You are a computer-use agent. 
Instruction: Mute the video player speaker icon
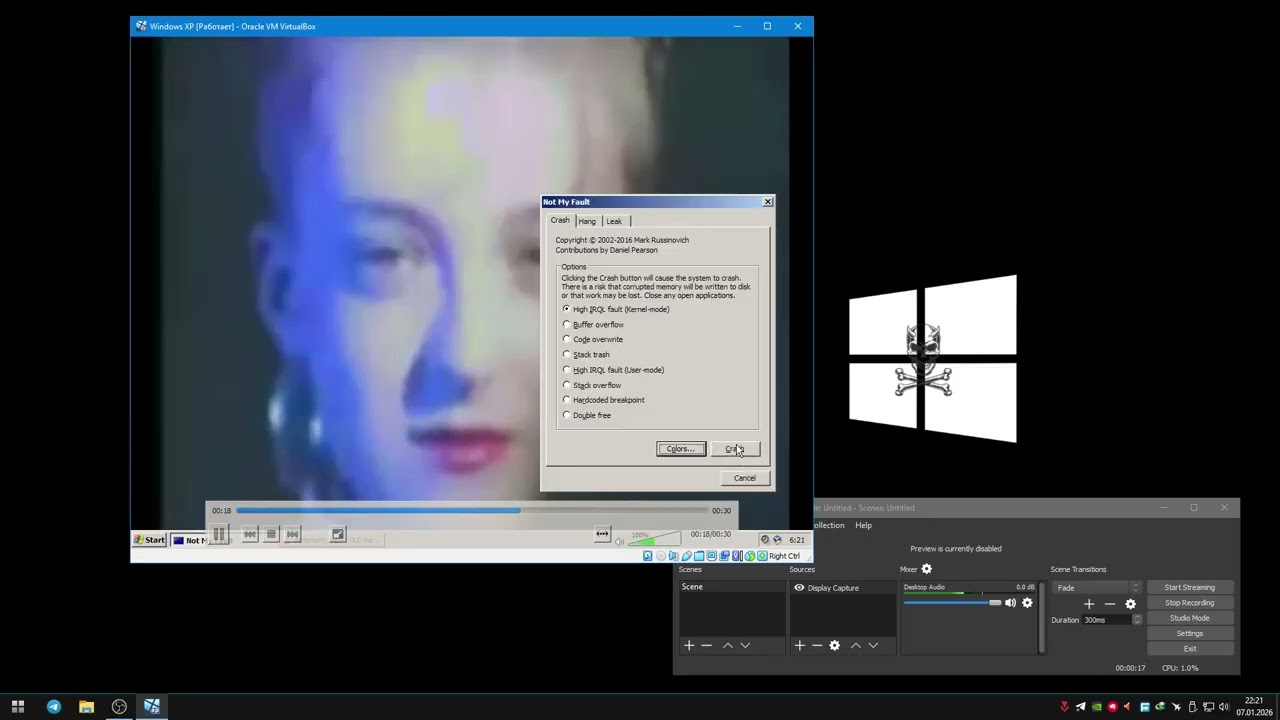[x=619, y=541]
